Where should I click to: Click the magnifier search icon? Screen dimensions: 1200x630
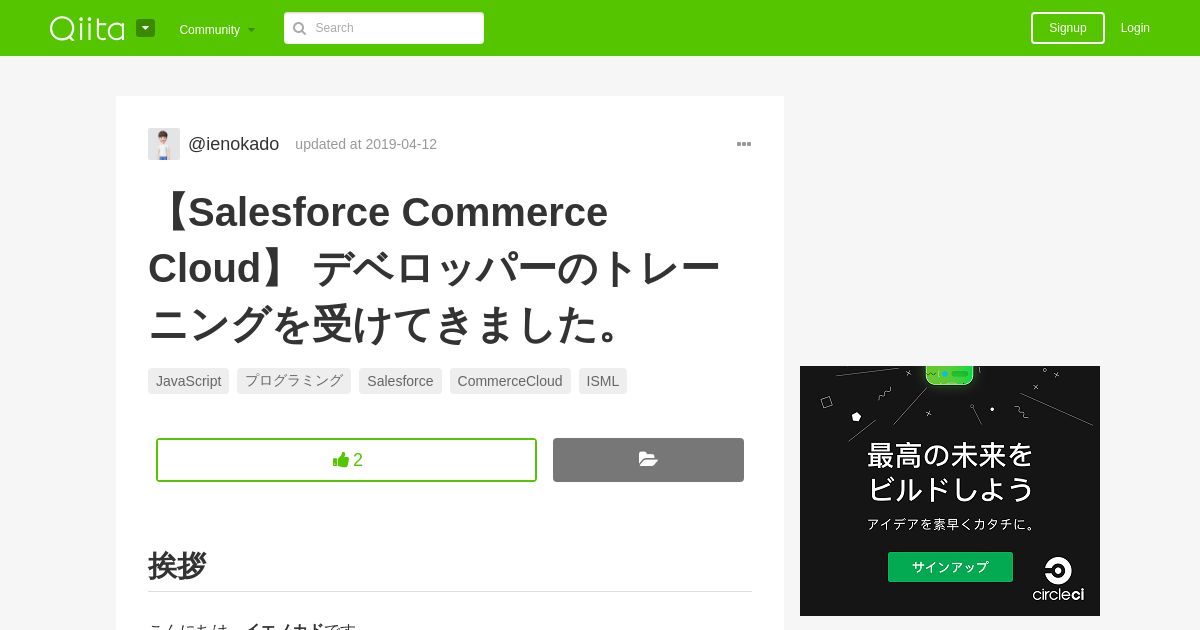pyautogui.click(x=299, y=28)
